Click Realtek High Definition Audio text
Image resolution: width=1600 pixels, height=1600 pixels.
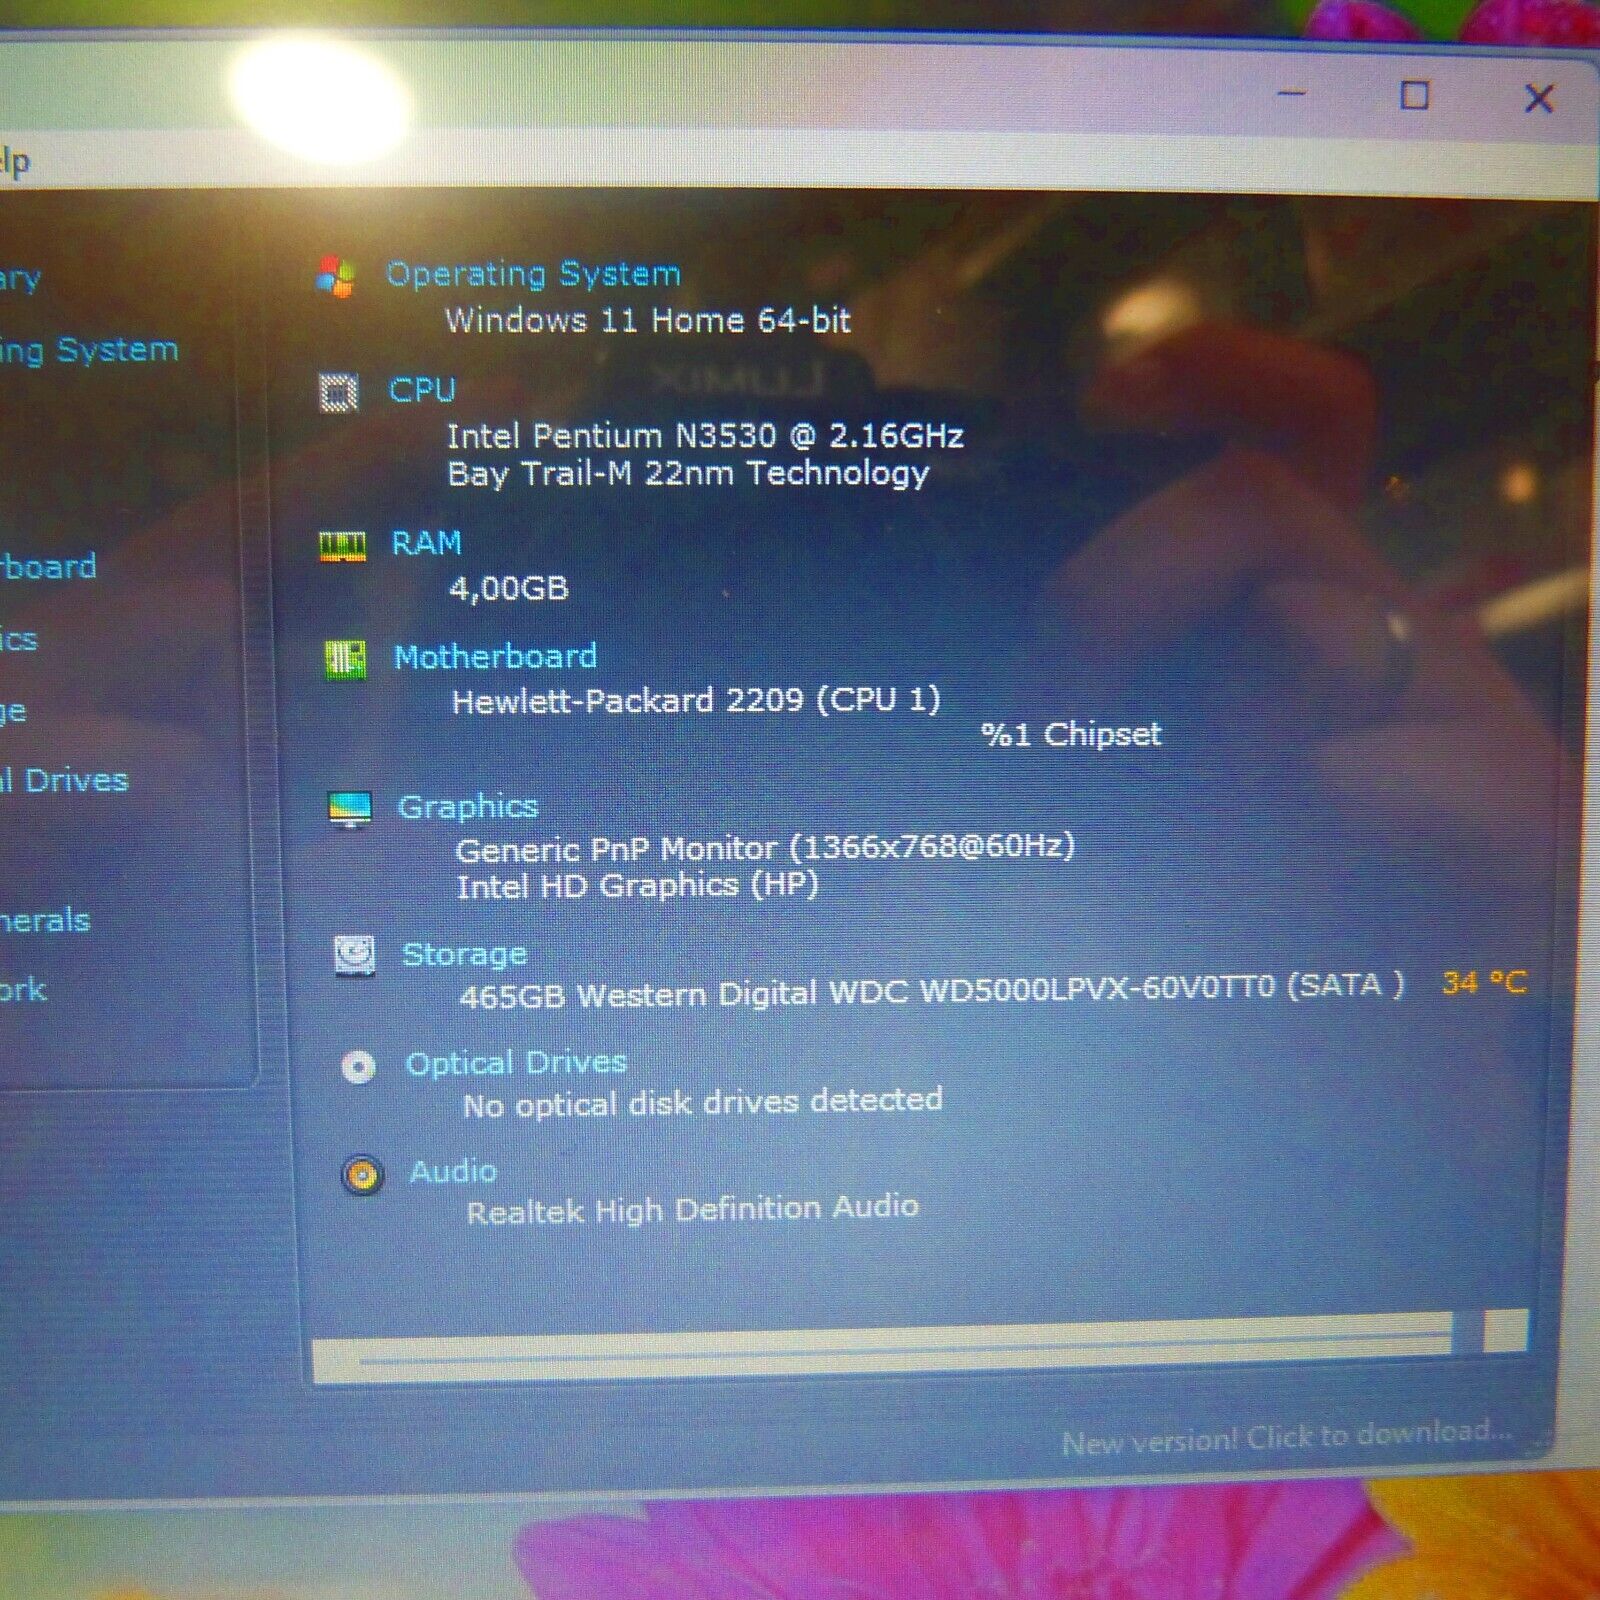(692, 1210)
